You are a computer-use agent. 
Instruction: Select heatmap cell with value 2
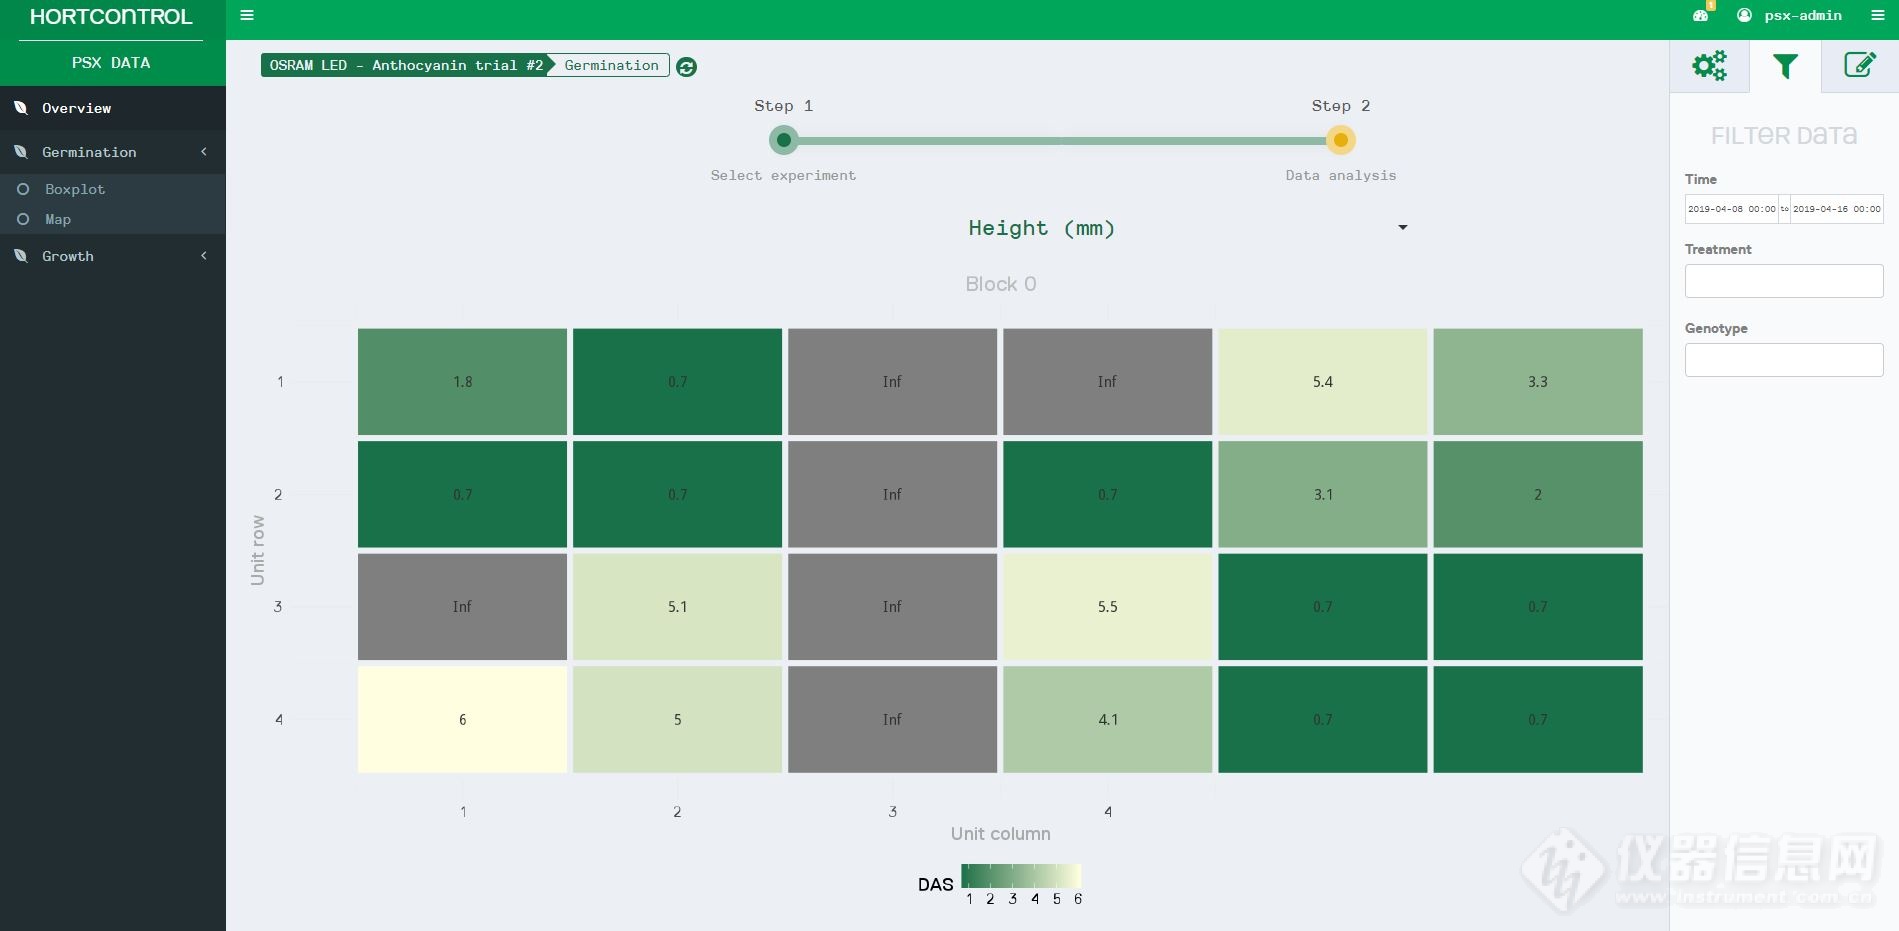pyautogui.click(x=1538, y=494)
